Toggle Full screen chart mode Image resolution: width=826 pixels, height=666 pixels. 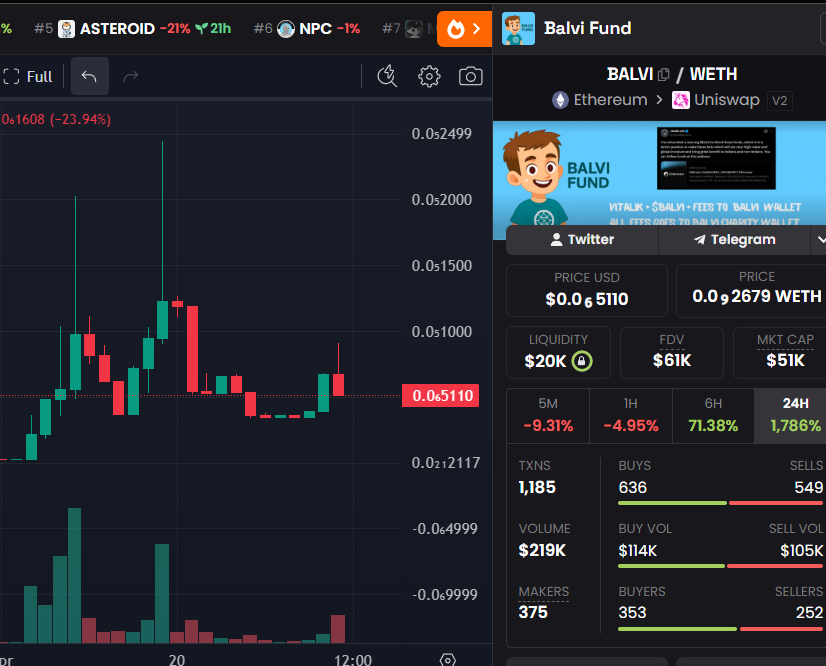(28, 76)
